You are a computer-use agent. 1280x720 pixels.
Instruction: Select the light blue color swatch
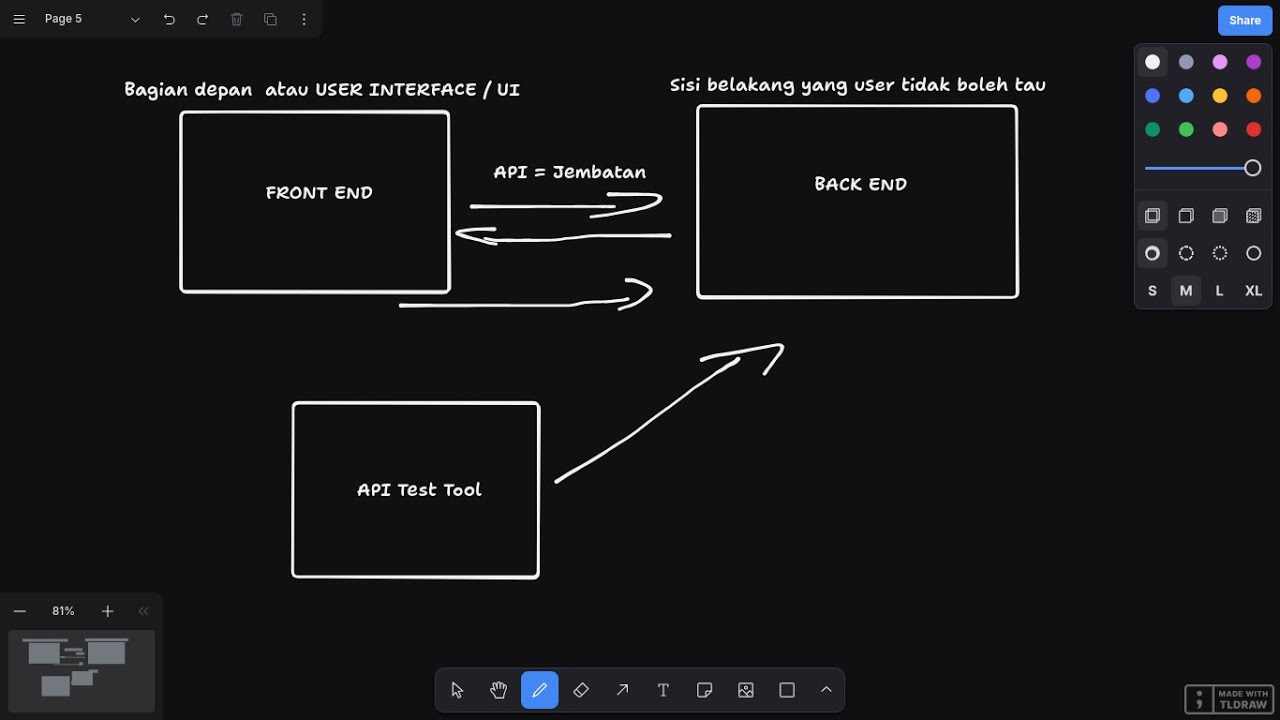pyautogui.click(x=1186, y=96)
